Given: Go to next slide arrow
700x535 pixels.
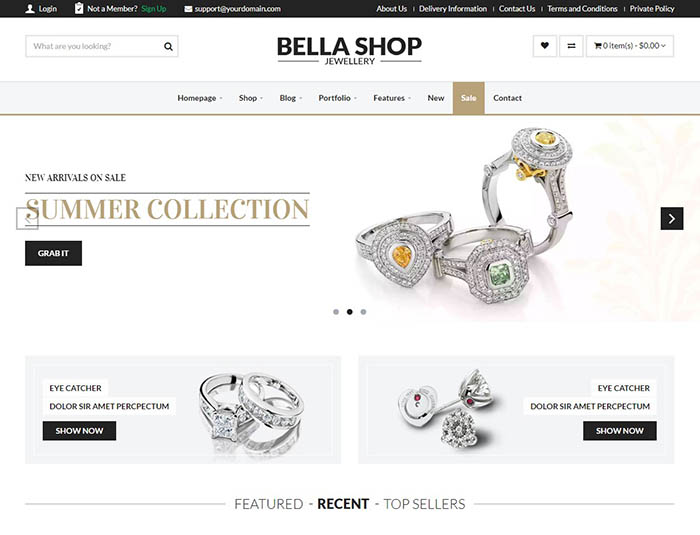Looking at the screenshot, I should pyautogui.click(x=671, y=218).
